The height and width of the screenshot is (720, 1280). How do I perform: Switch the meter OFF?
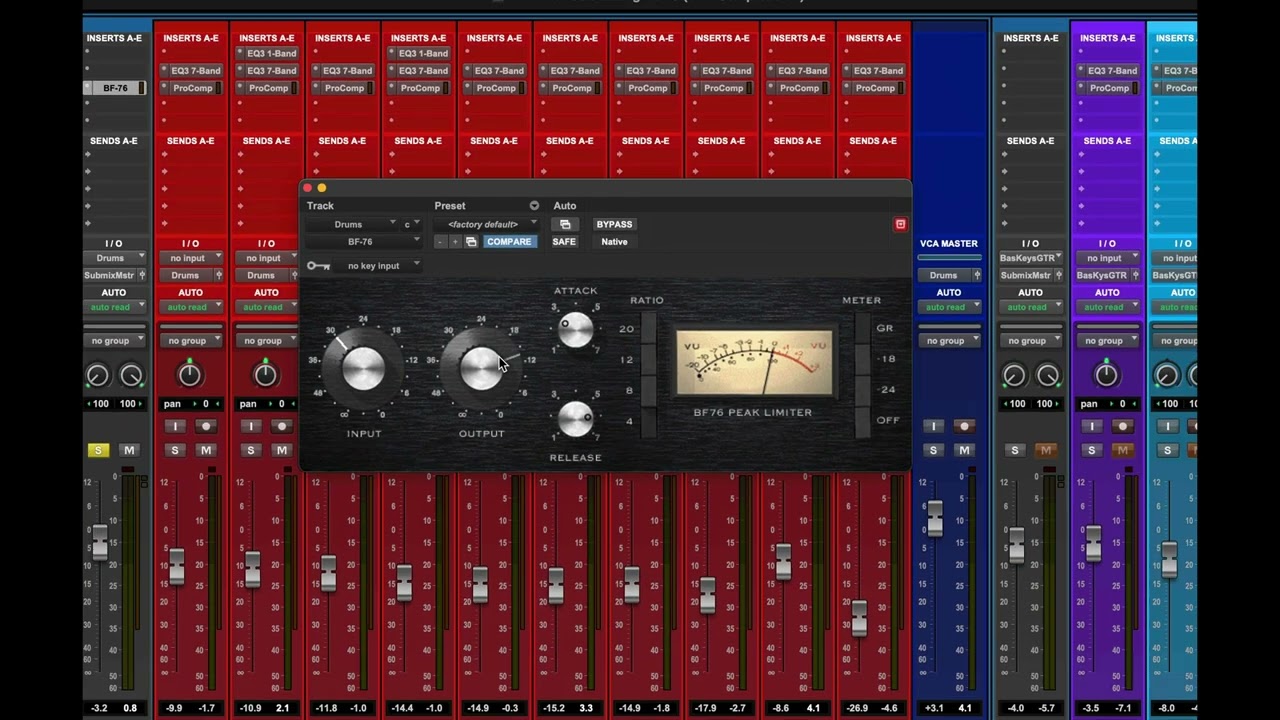[x=862, y=421]
